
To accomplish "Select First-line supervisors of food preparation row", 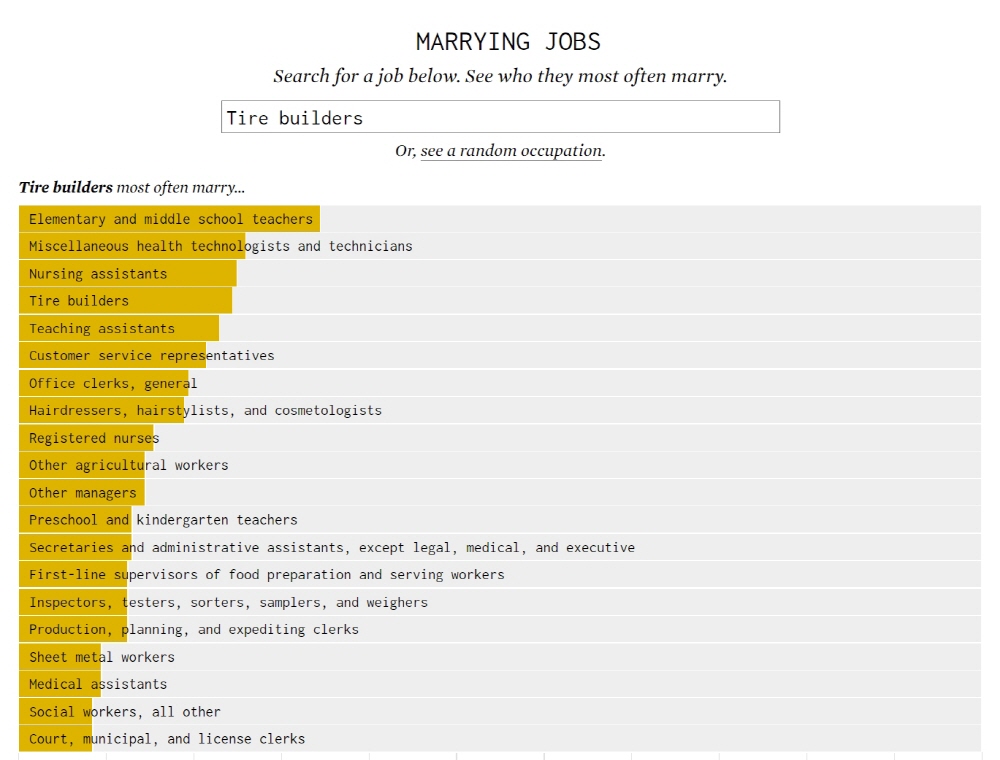I will (266, 575).
